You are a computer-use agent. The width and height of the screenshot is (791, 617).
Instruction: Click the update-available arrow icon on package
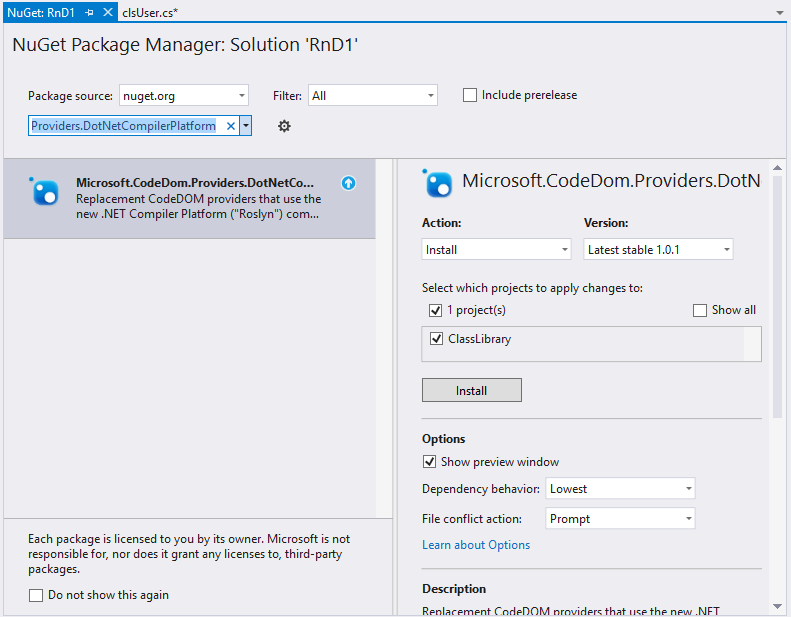tap(348, 183)
